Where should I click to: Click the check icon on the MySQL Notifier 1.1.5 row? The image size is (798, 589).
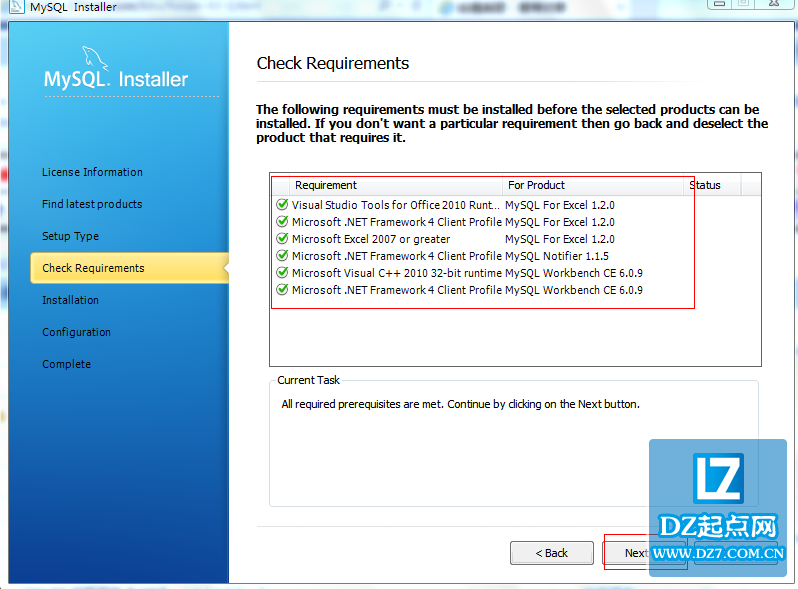(282, 256)
